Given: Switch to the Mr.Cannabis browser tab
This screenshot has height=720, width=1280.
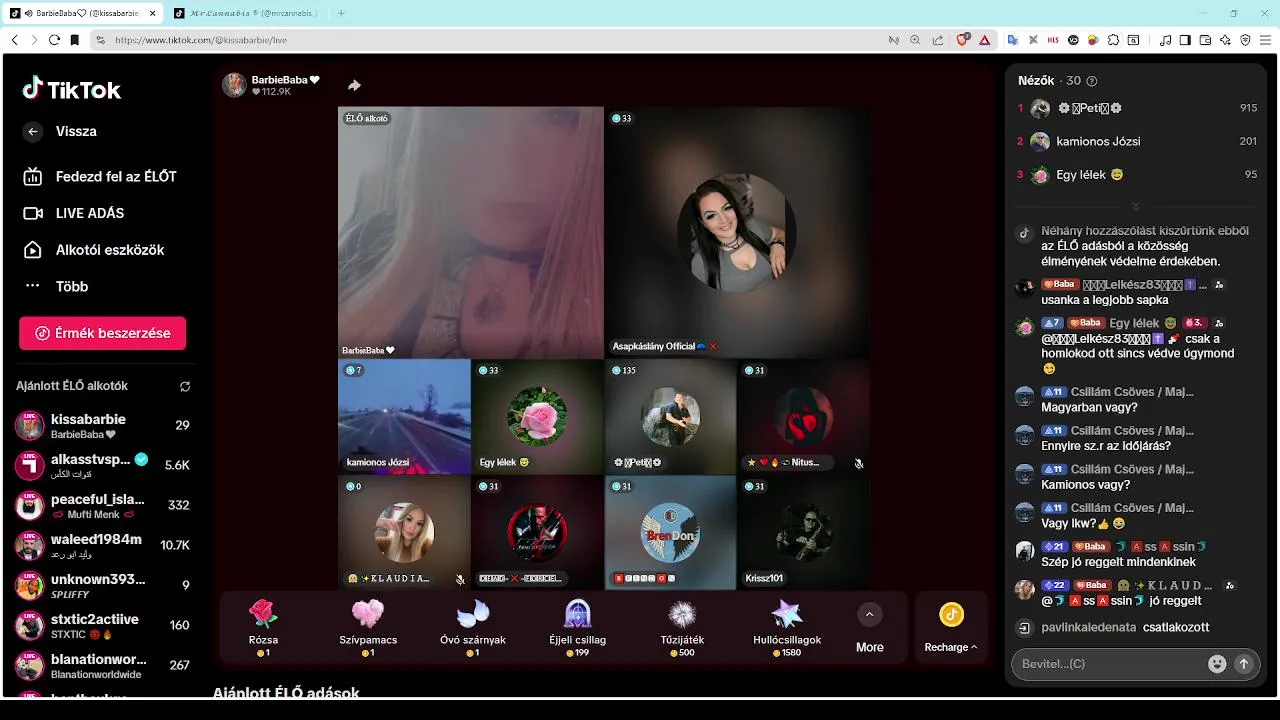Looking at the screenshot, I should pos(247,13).
